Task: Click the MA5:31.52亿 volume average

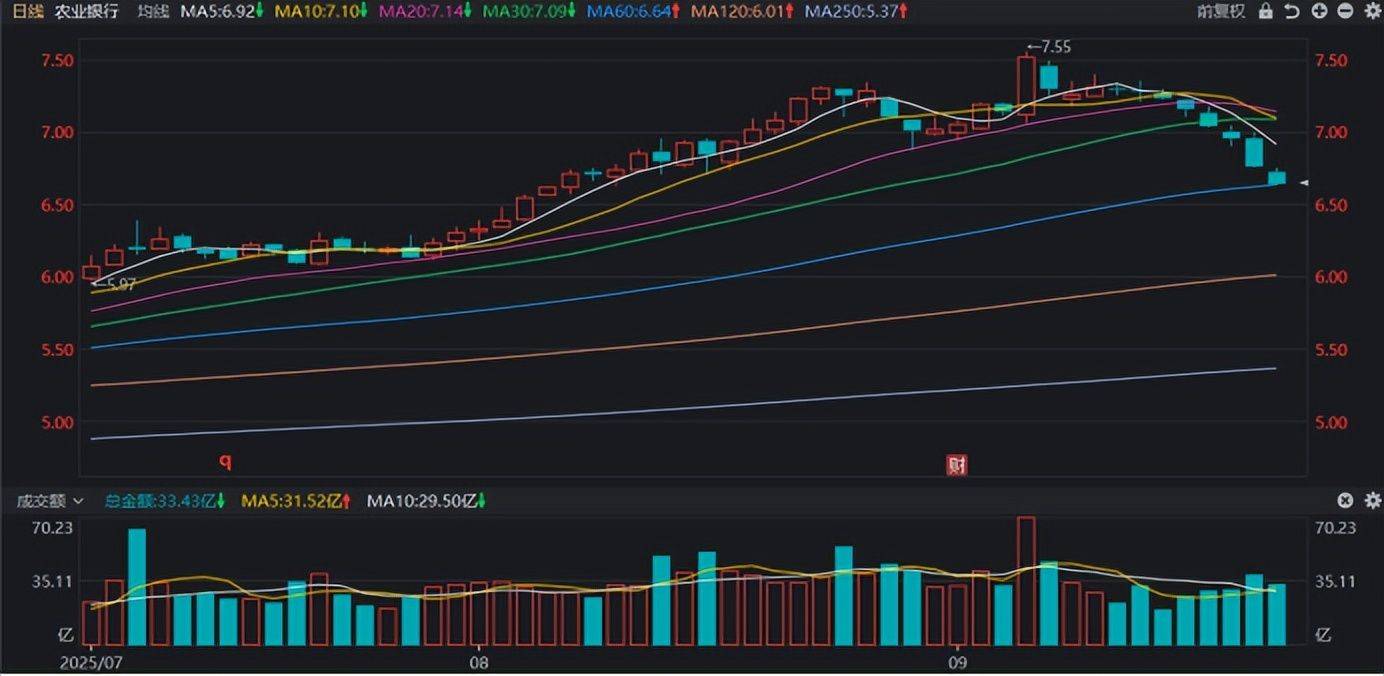Action: coord(297,500)
